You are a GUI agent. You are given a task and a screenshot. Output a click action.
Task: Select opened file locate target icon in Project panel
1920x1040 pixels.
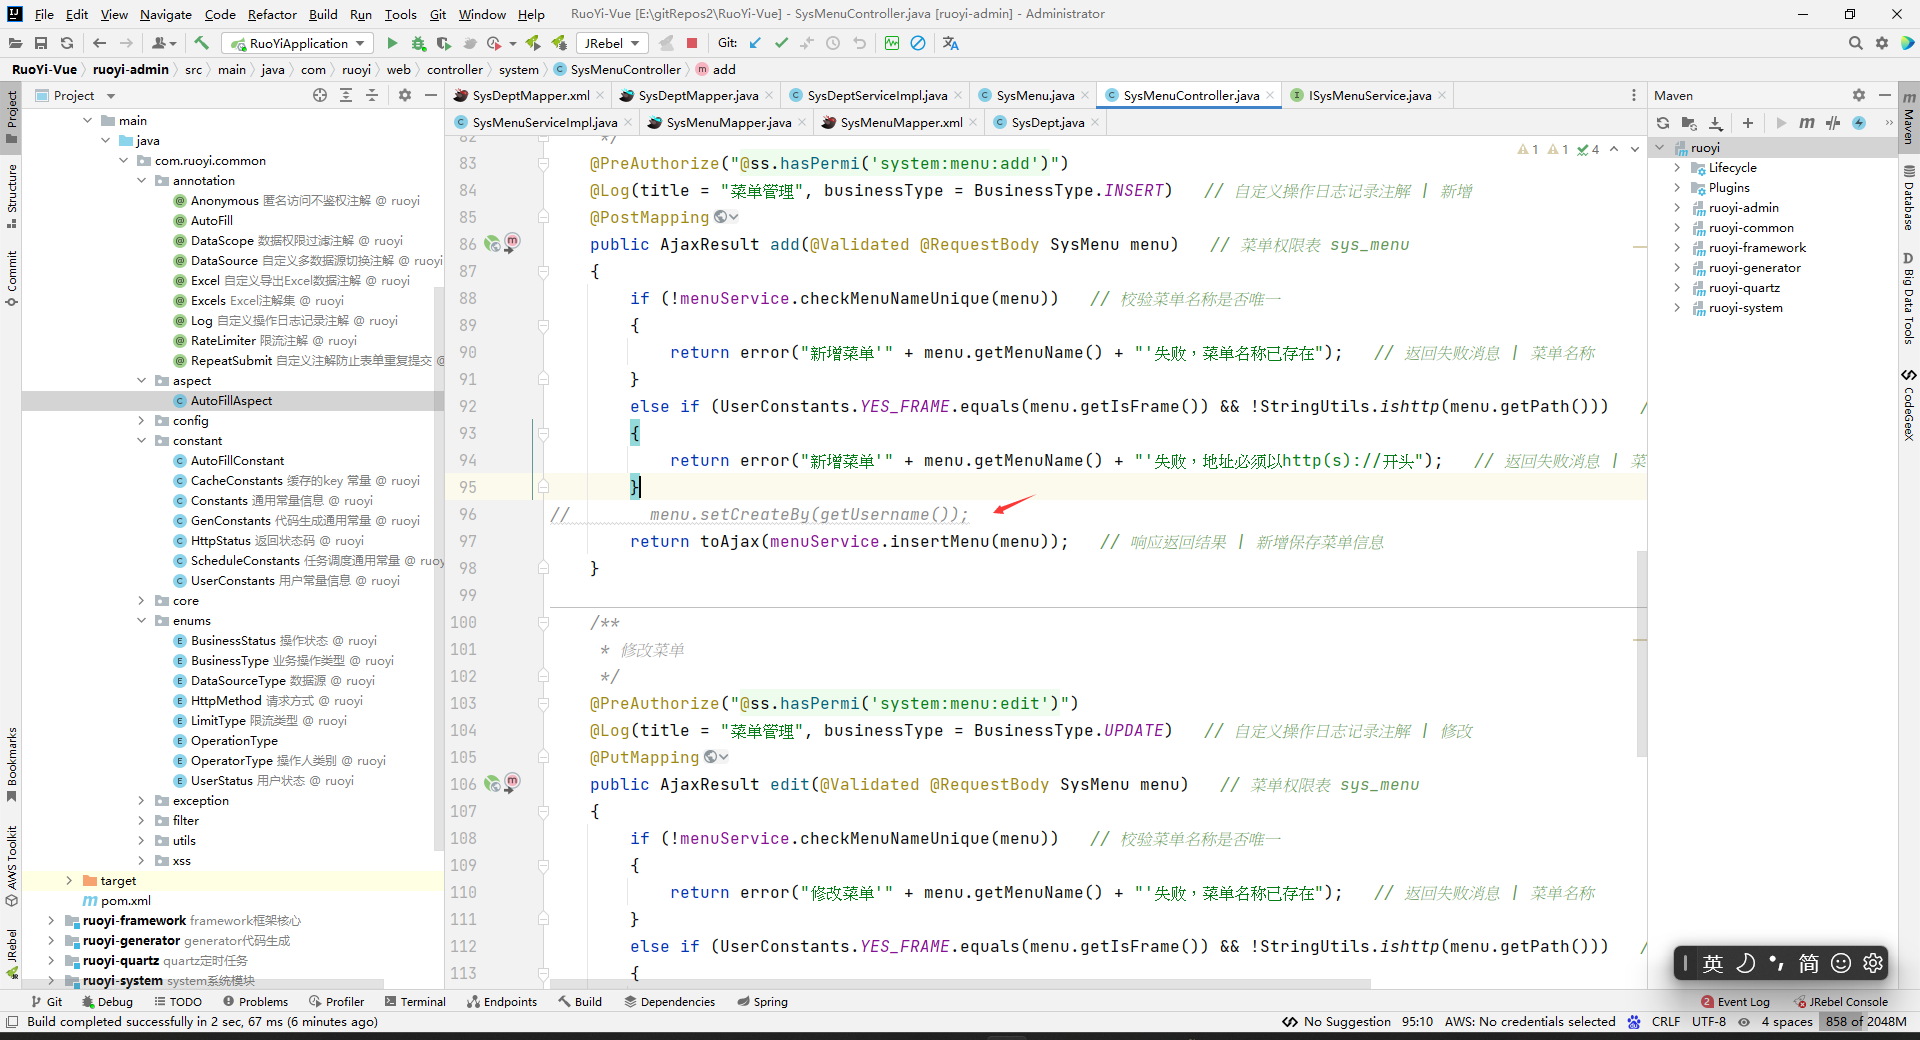click(x=320, y=95)
